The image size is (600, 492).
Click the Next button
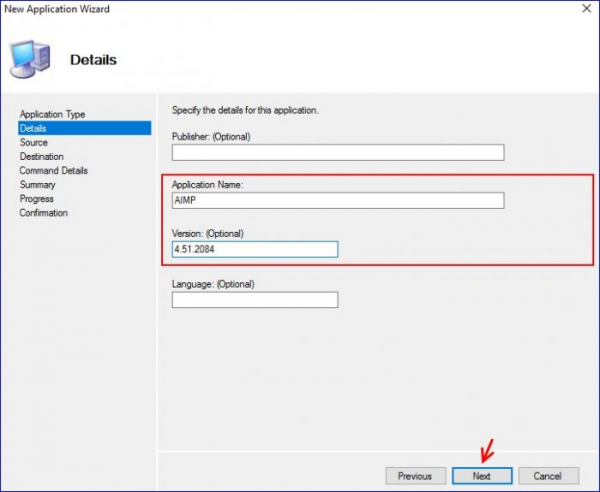pyautogui.click(x=482, y=476)
